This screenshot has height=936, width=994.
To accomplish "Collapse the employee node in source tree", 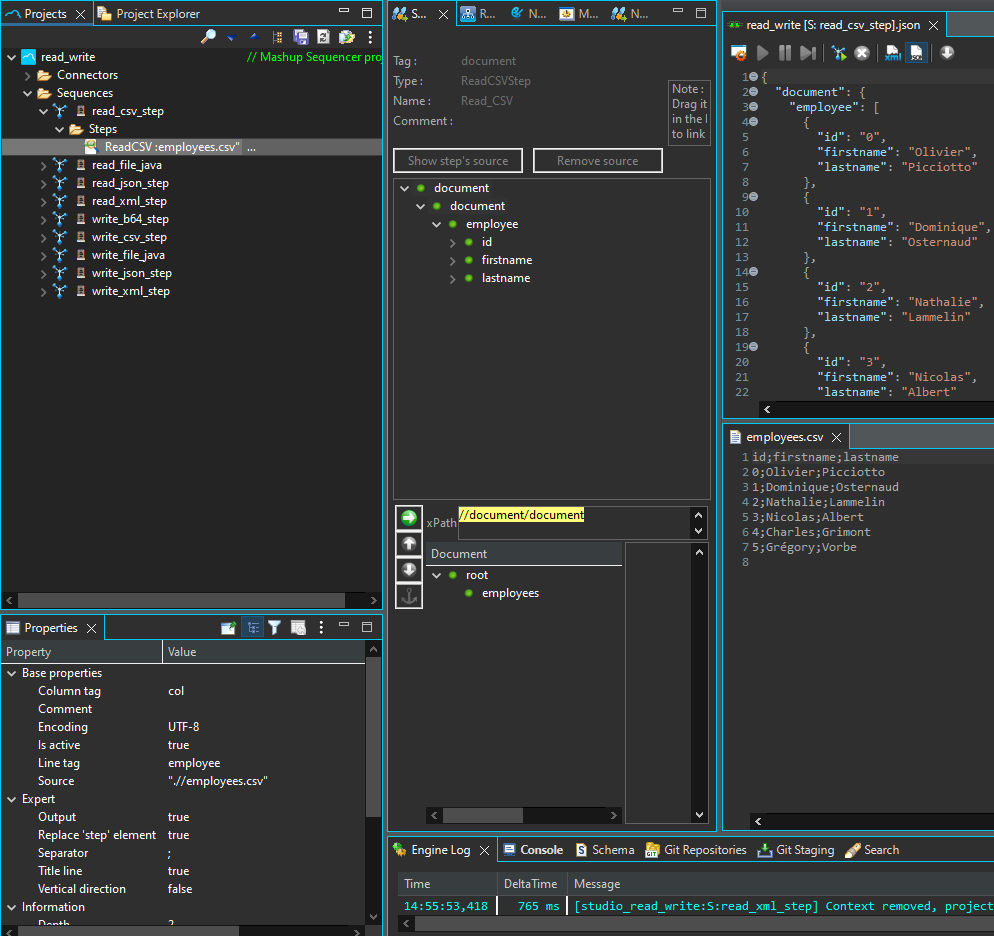I will pos(437,225).
